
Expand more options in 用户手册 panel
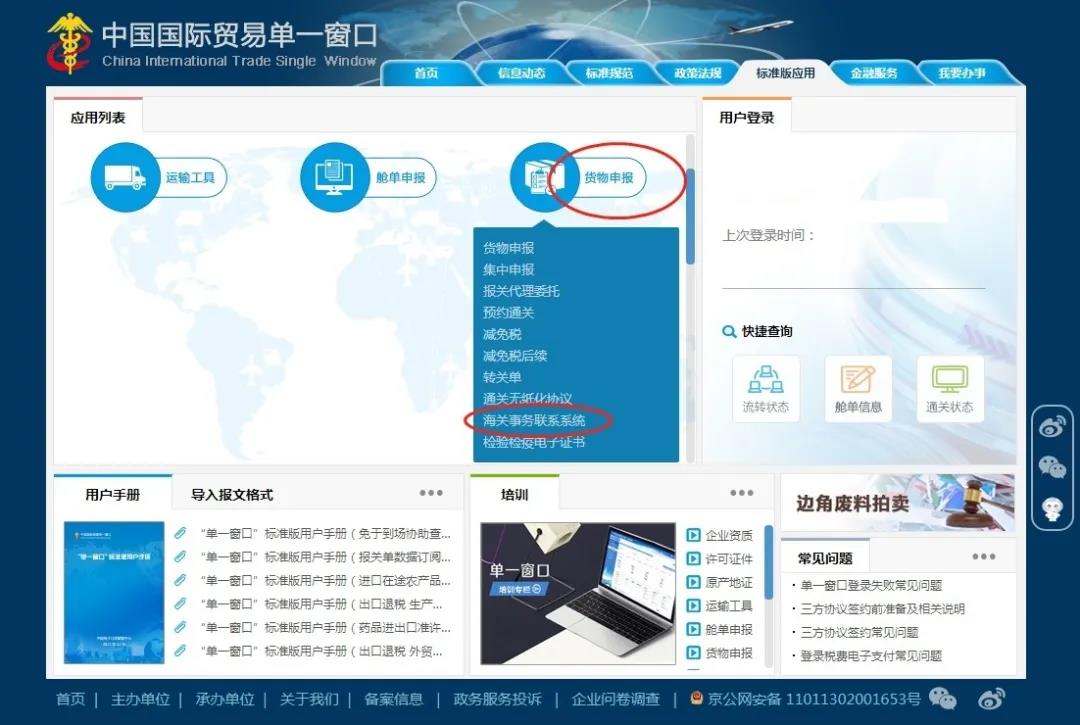point(431,493)
